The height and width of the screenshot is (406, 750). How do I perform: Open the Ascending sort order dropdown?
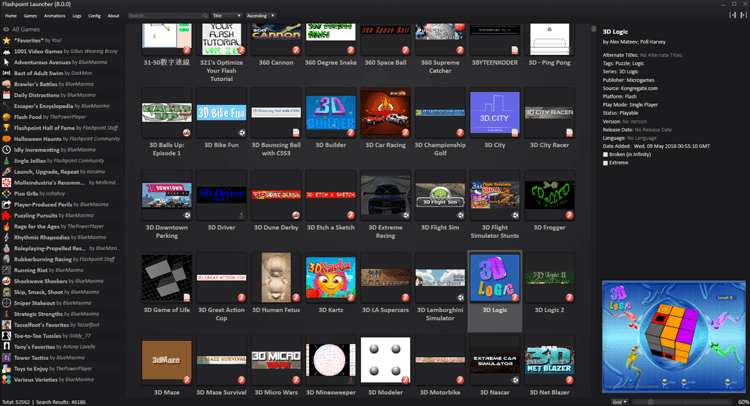pos(260,16)
